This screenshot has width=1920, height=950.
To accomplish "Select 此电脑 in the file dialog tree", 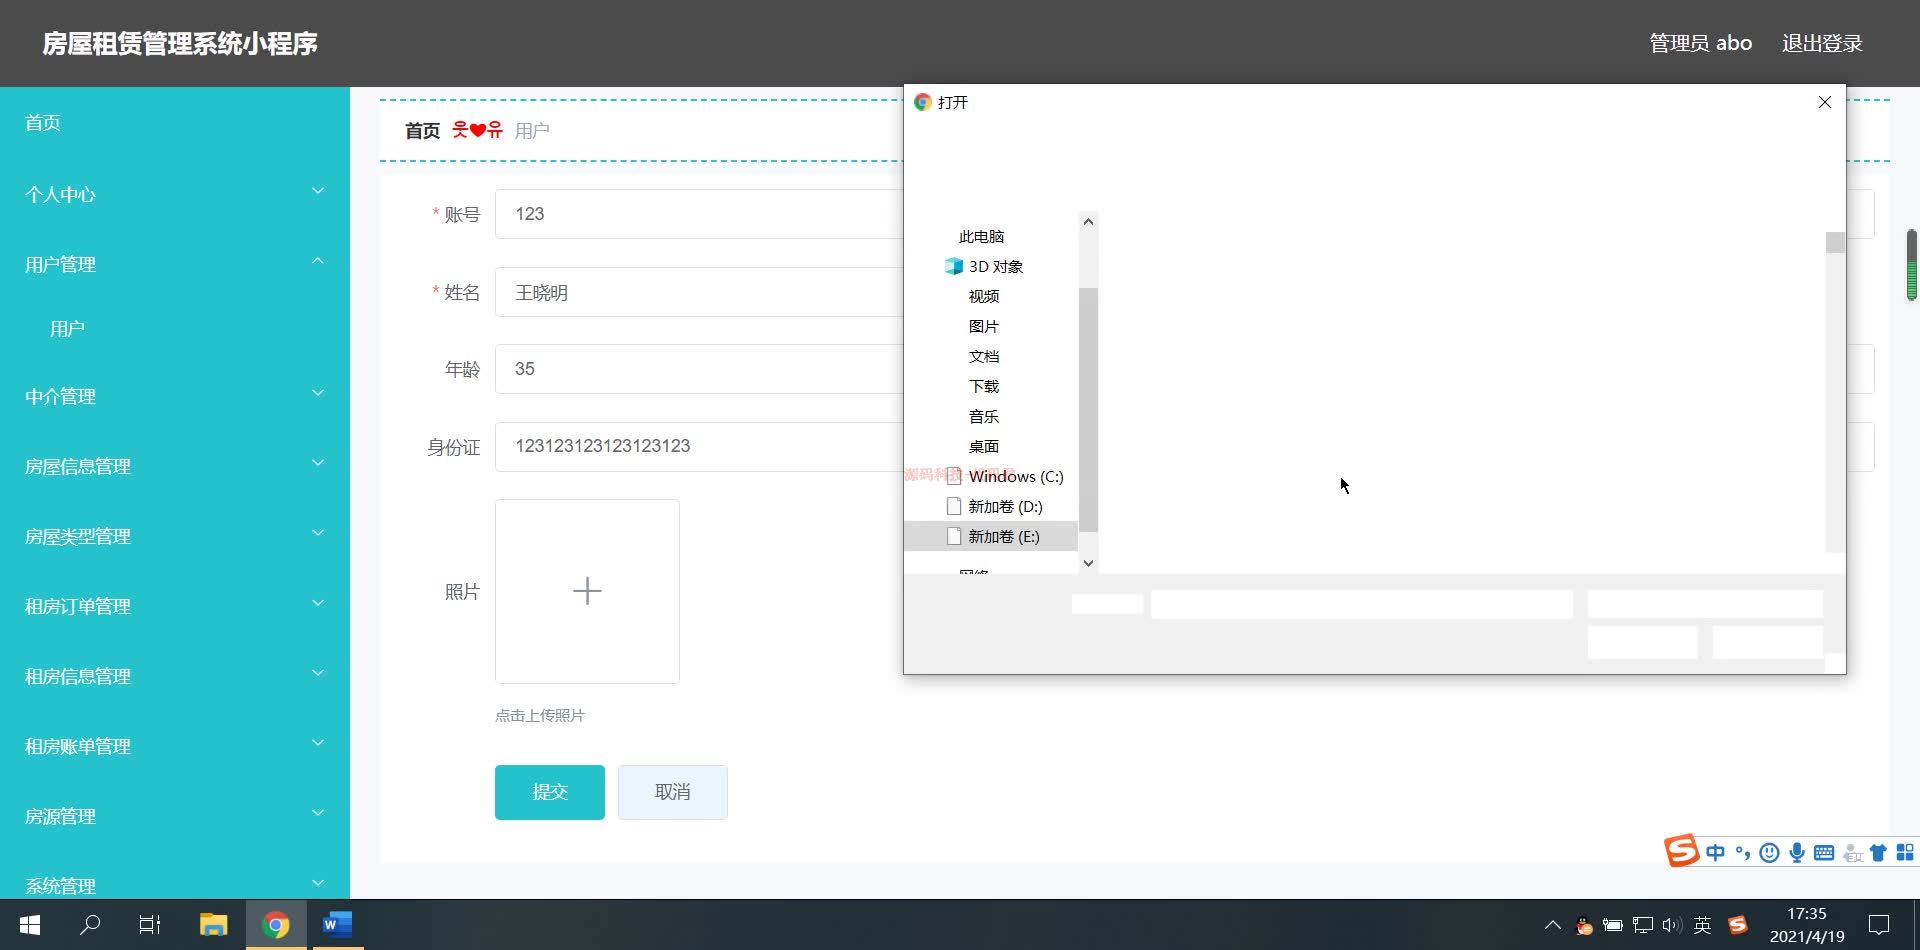I will 981,236.
